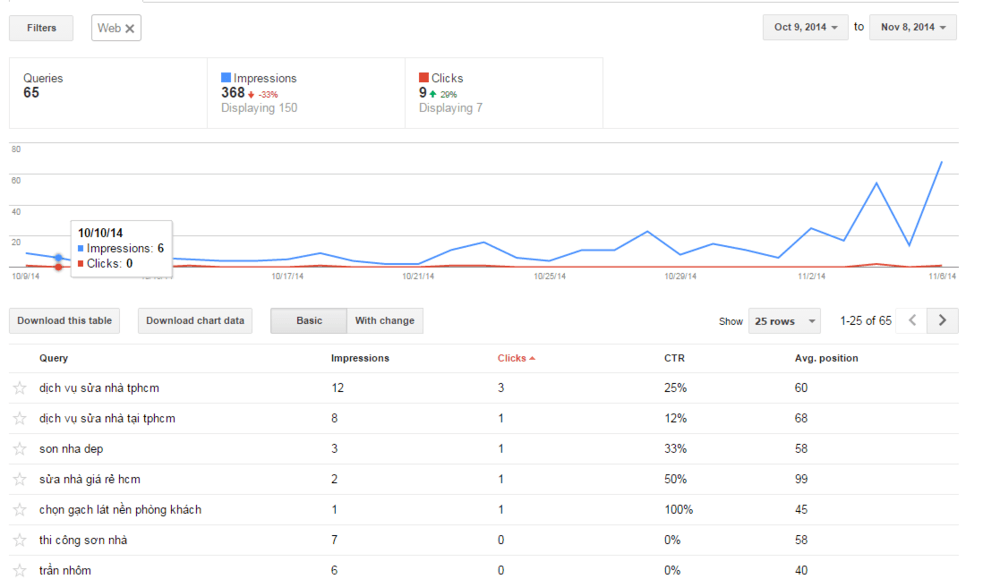Screen dimensions: 1000x579
Task: Star the query "trần nhôm"
Action: pyautogui.click(x=20, y=570)
